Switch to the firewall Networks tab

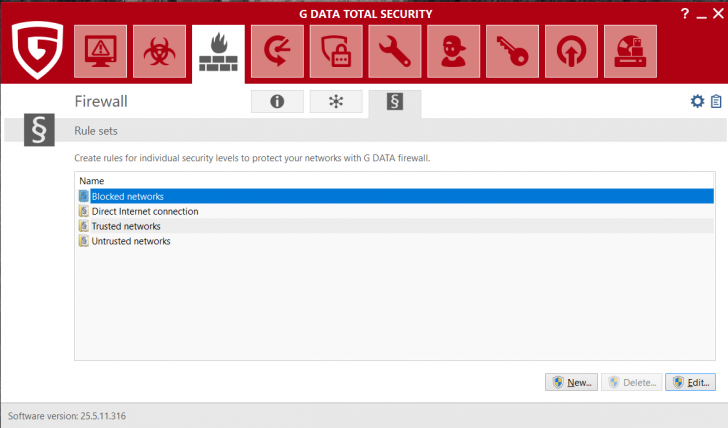336,101
